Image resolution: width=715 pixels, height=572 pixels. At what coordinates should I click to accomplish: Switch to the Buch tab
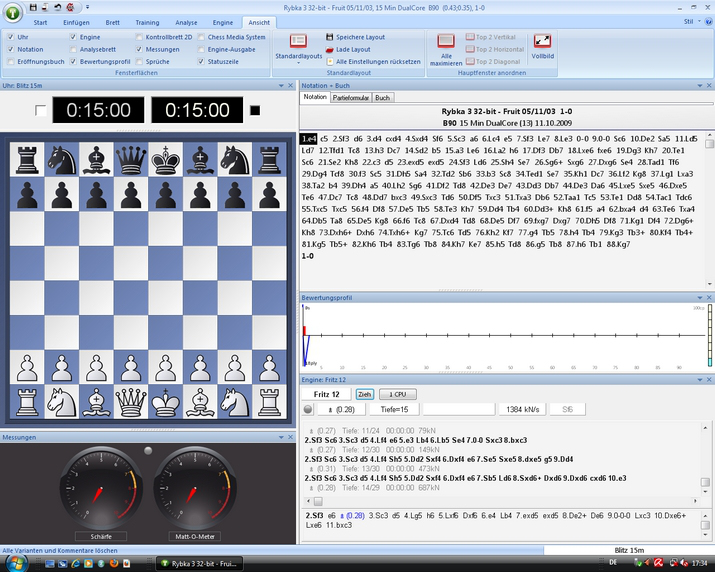pyautogui.click(x=382, y=98)
